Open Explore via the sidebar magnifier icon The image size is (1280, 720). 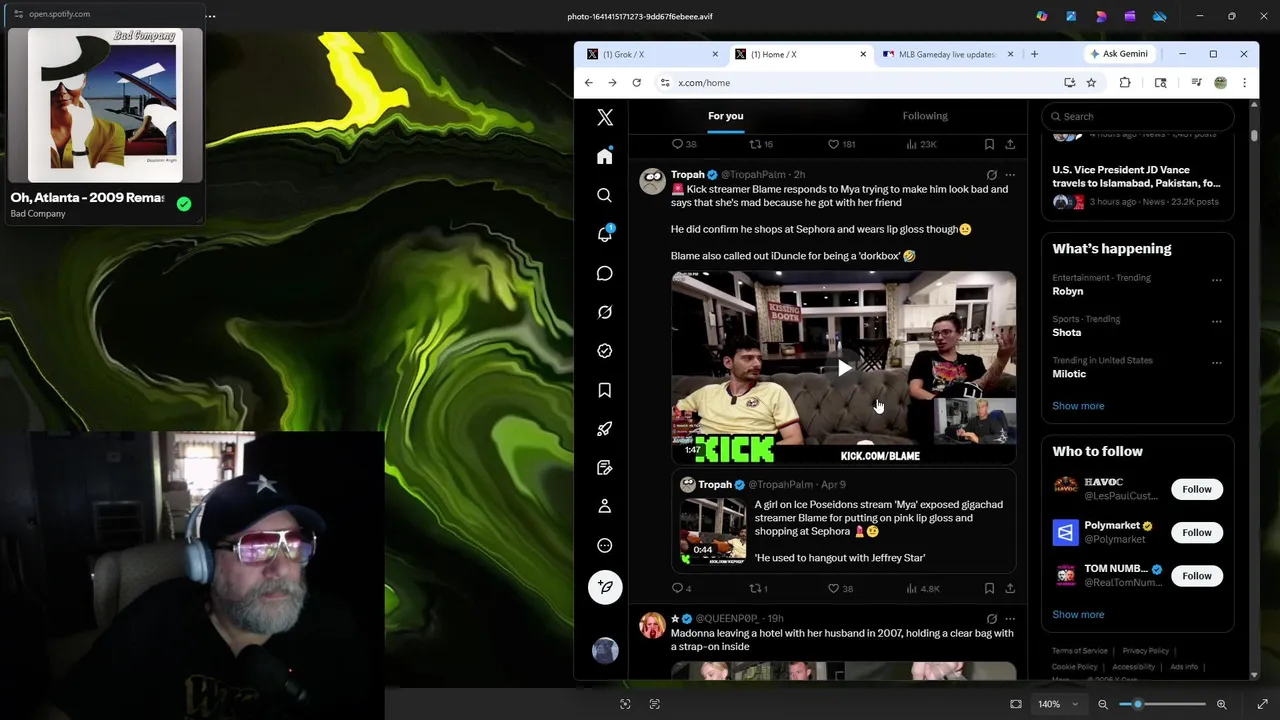tap(605, 196)
